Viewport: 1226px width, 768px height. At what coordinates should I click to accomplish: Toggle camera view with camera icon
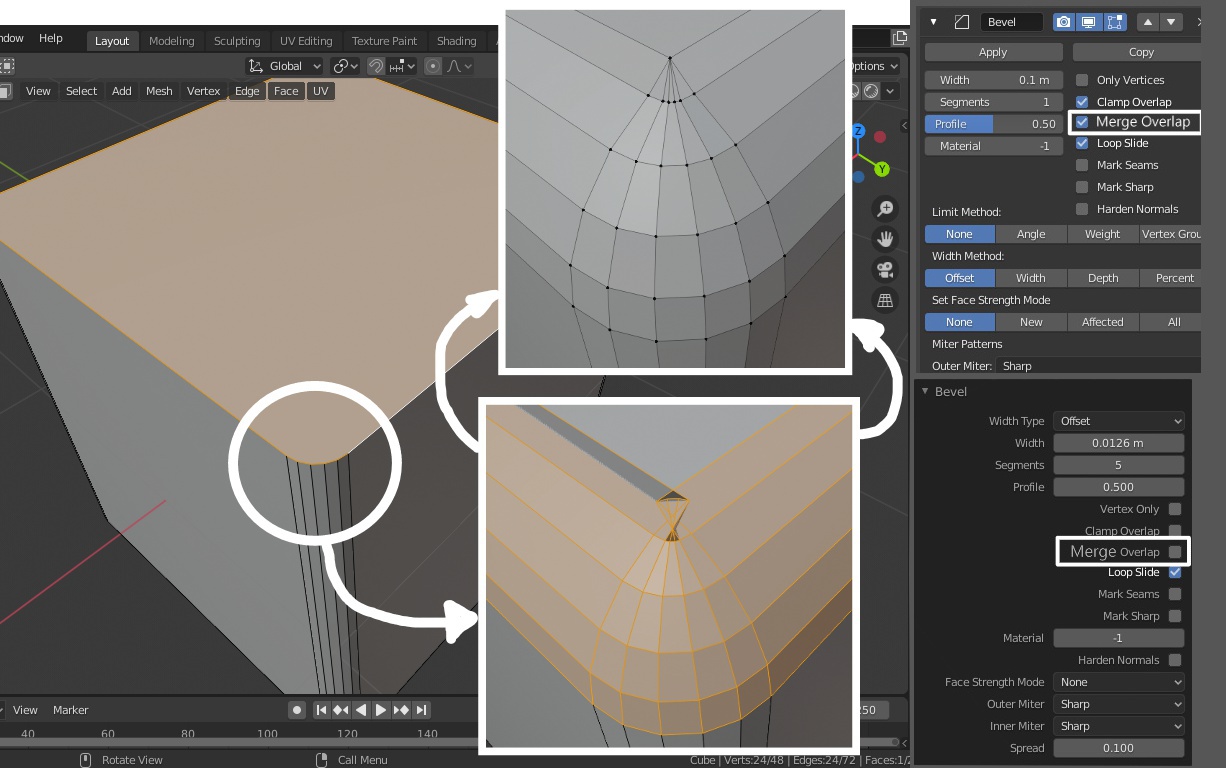885,270
